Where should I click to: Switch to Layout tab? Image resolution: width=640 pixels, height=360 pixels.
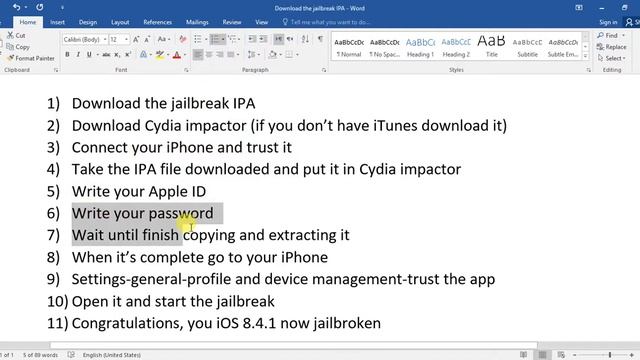point(120,22)
